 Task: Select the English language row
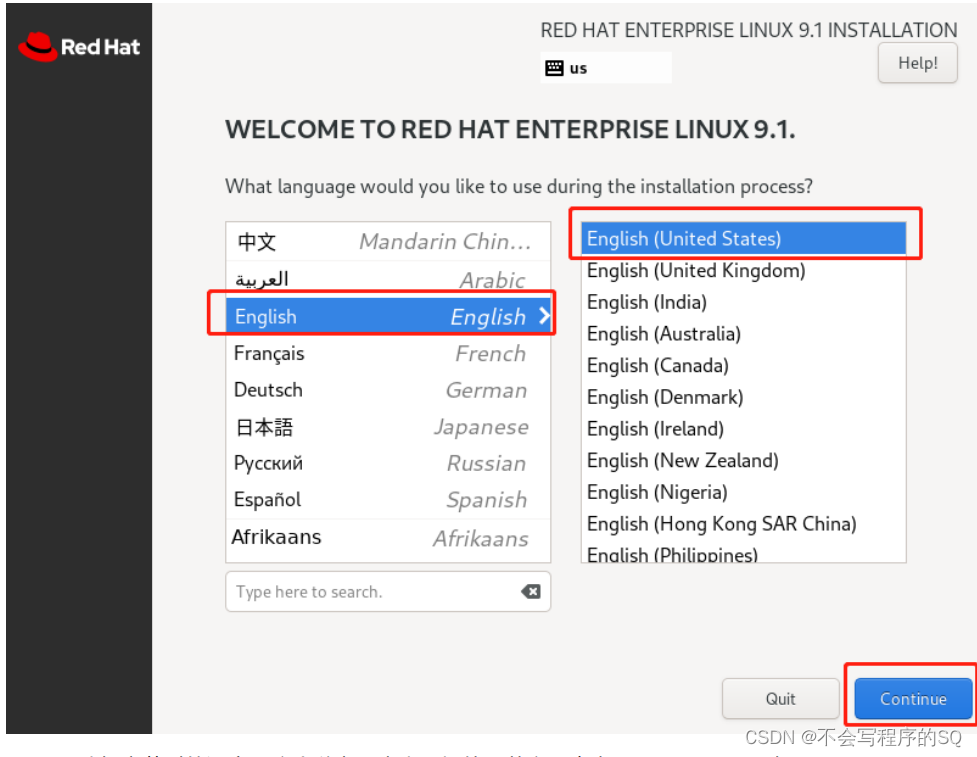coord(388,316)
